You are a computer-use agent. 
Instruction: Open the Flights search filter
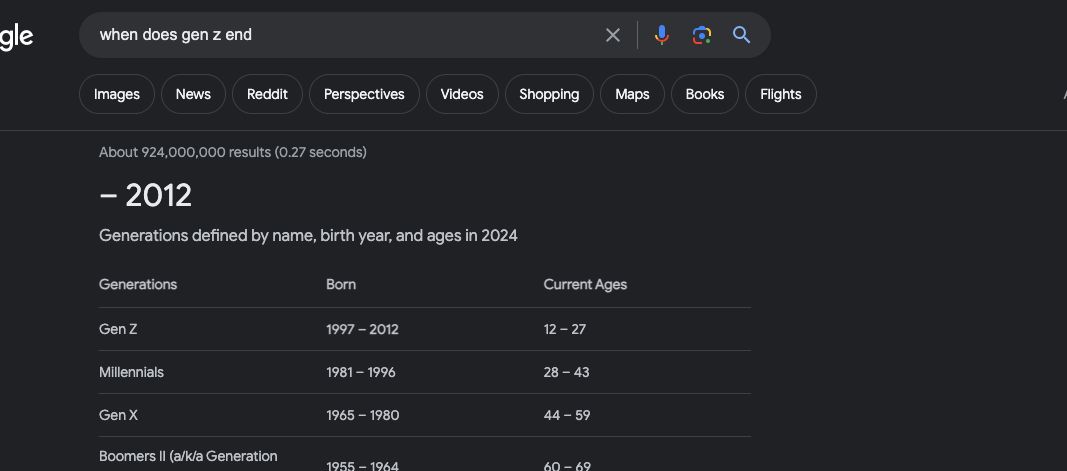tap(780, 94)
